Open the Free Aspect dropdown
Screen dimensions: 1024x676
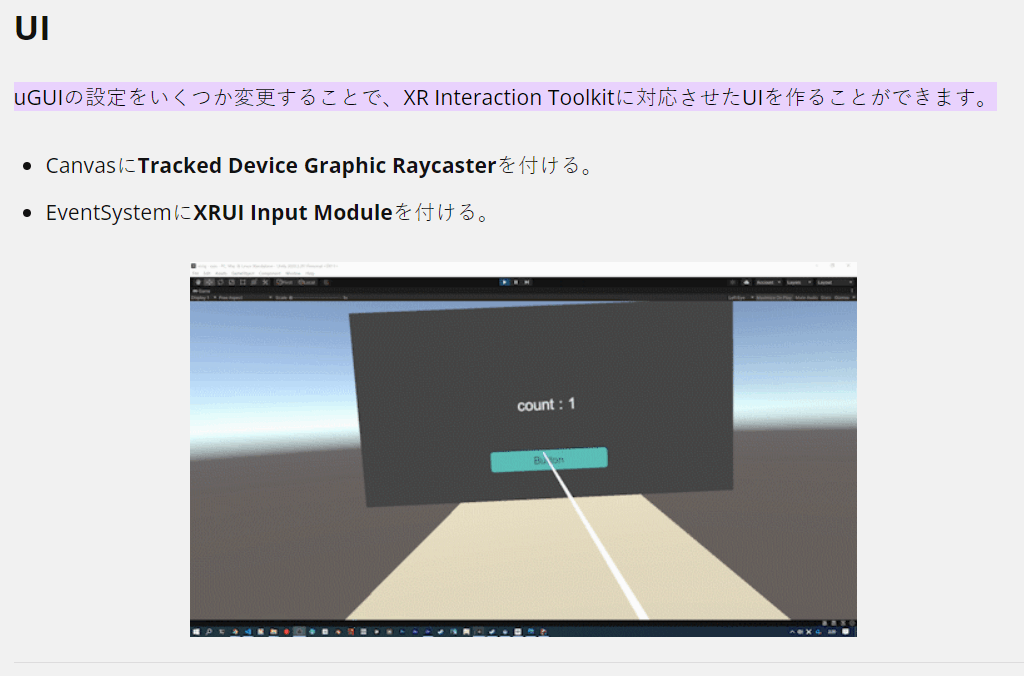click(x=244, y=298)
